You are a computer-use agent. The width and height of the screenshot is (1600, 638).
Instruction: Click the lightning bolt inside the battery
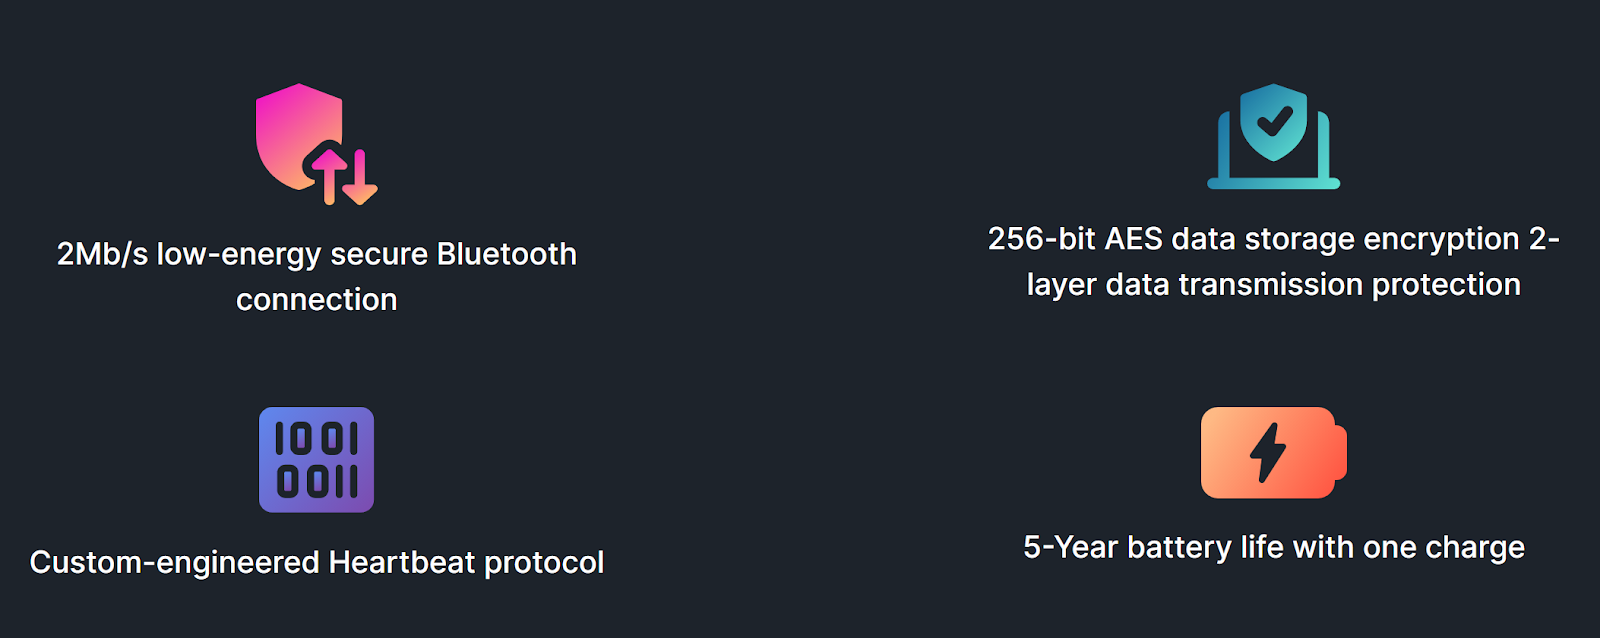click(x=1268, y=452)
